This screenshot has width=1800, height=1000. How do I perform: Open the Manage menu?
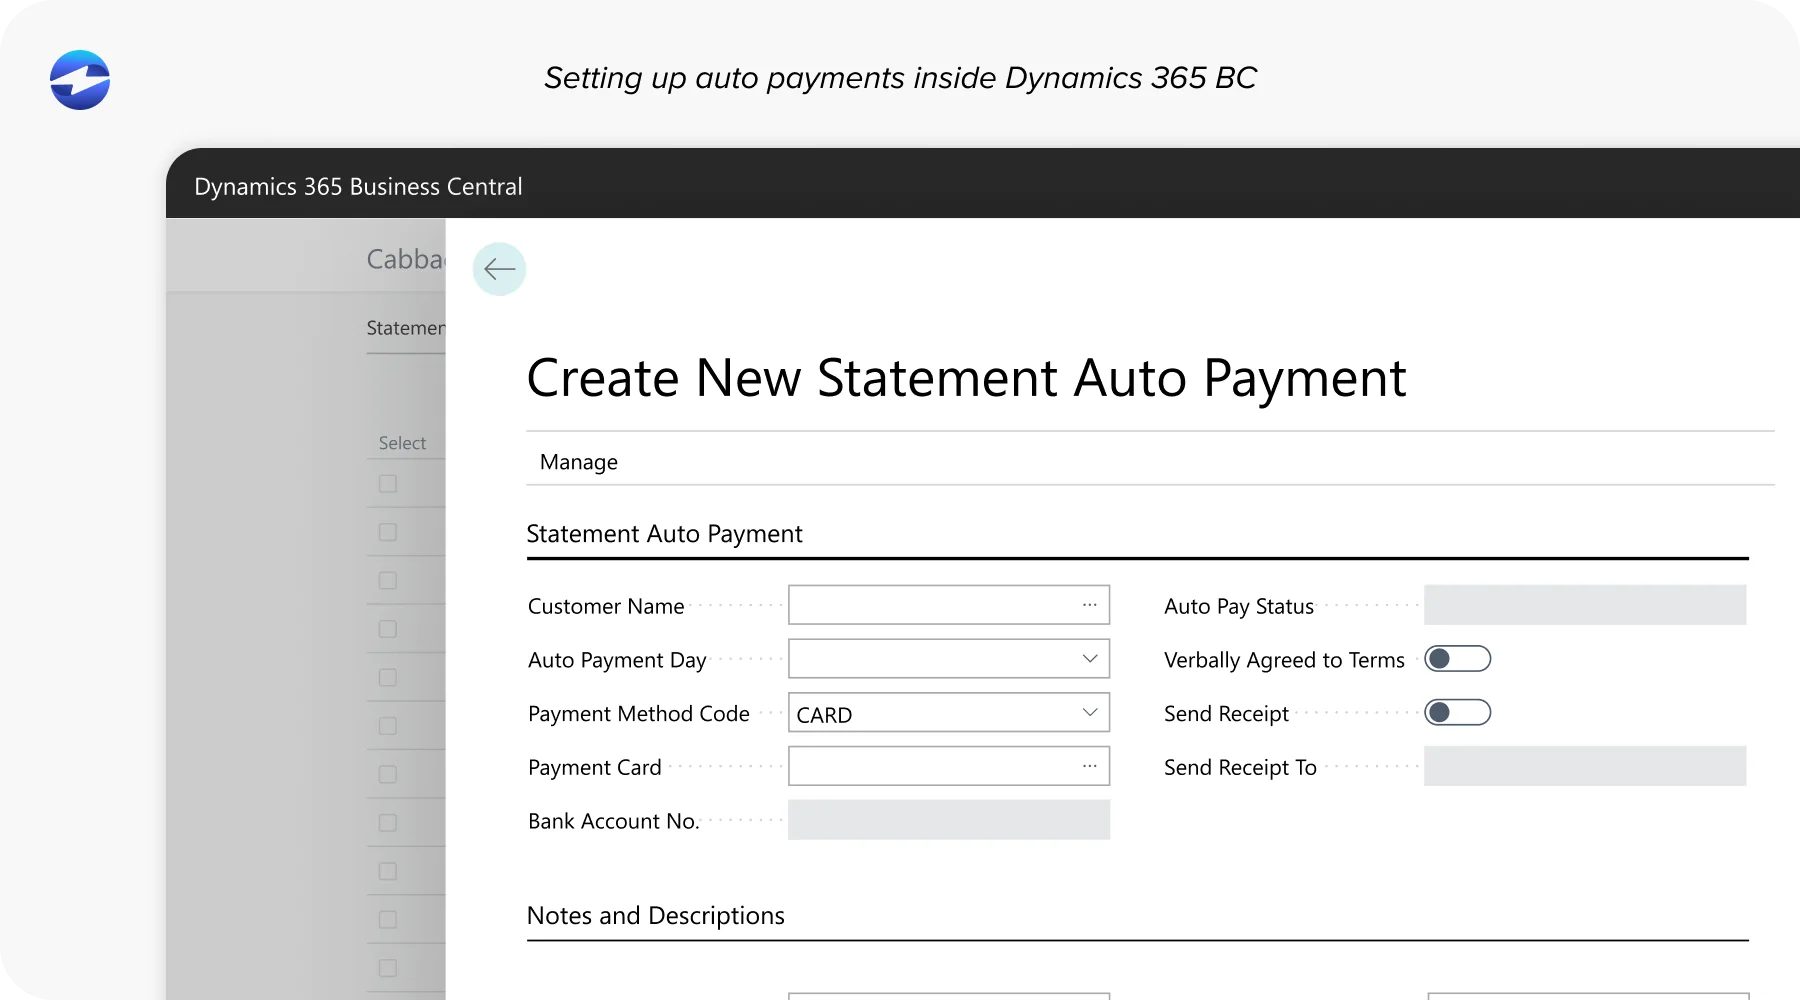(x=579, y=462)
